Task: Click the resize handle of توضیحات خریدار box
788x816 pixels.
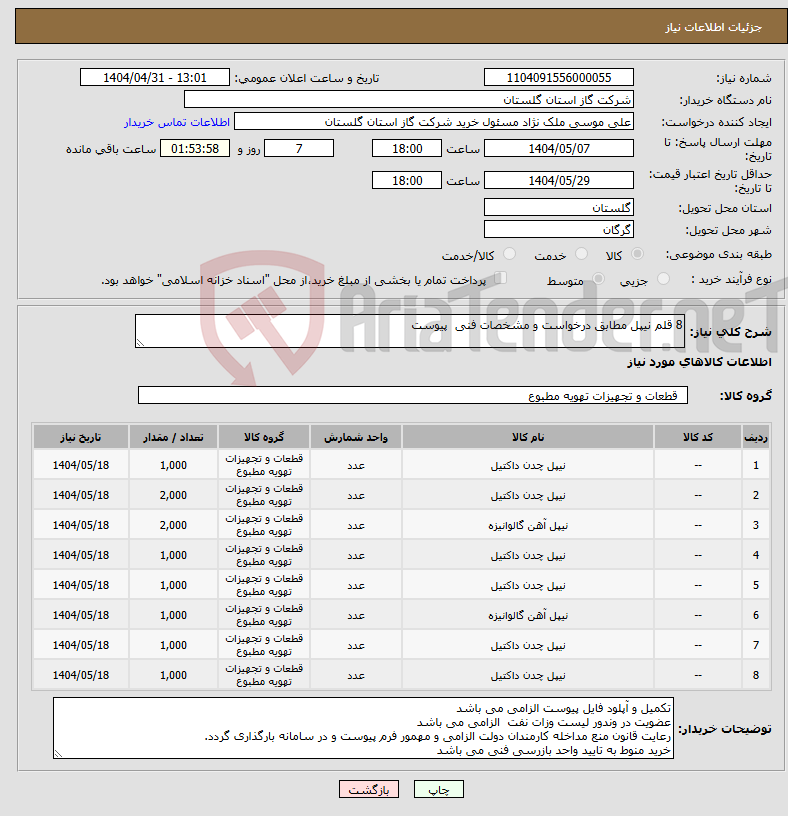Action: coord(58,754)
